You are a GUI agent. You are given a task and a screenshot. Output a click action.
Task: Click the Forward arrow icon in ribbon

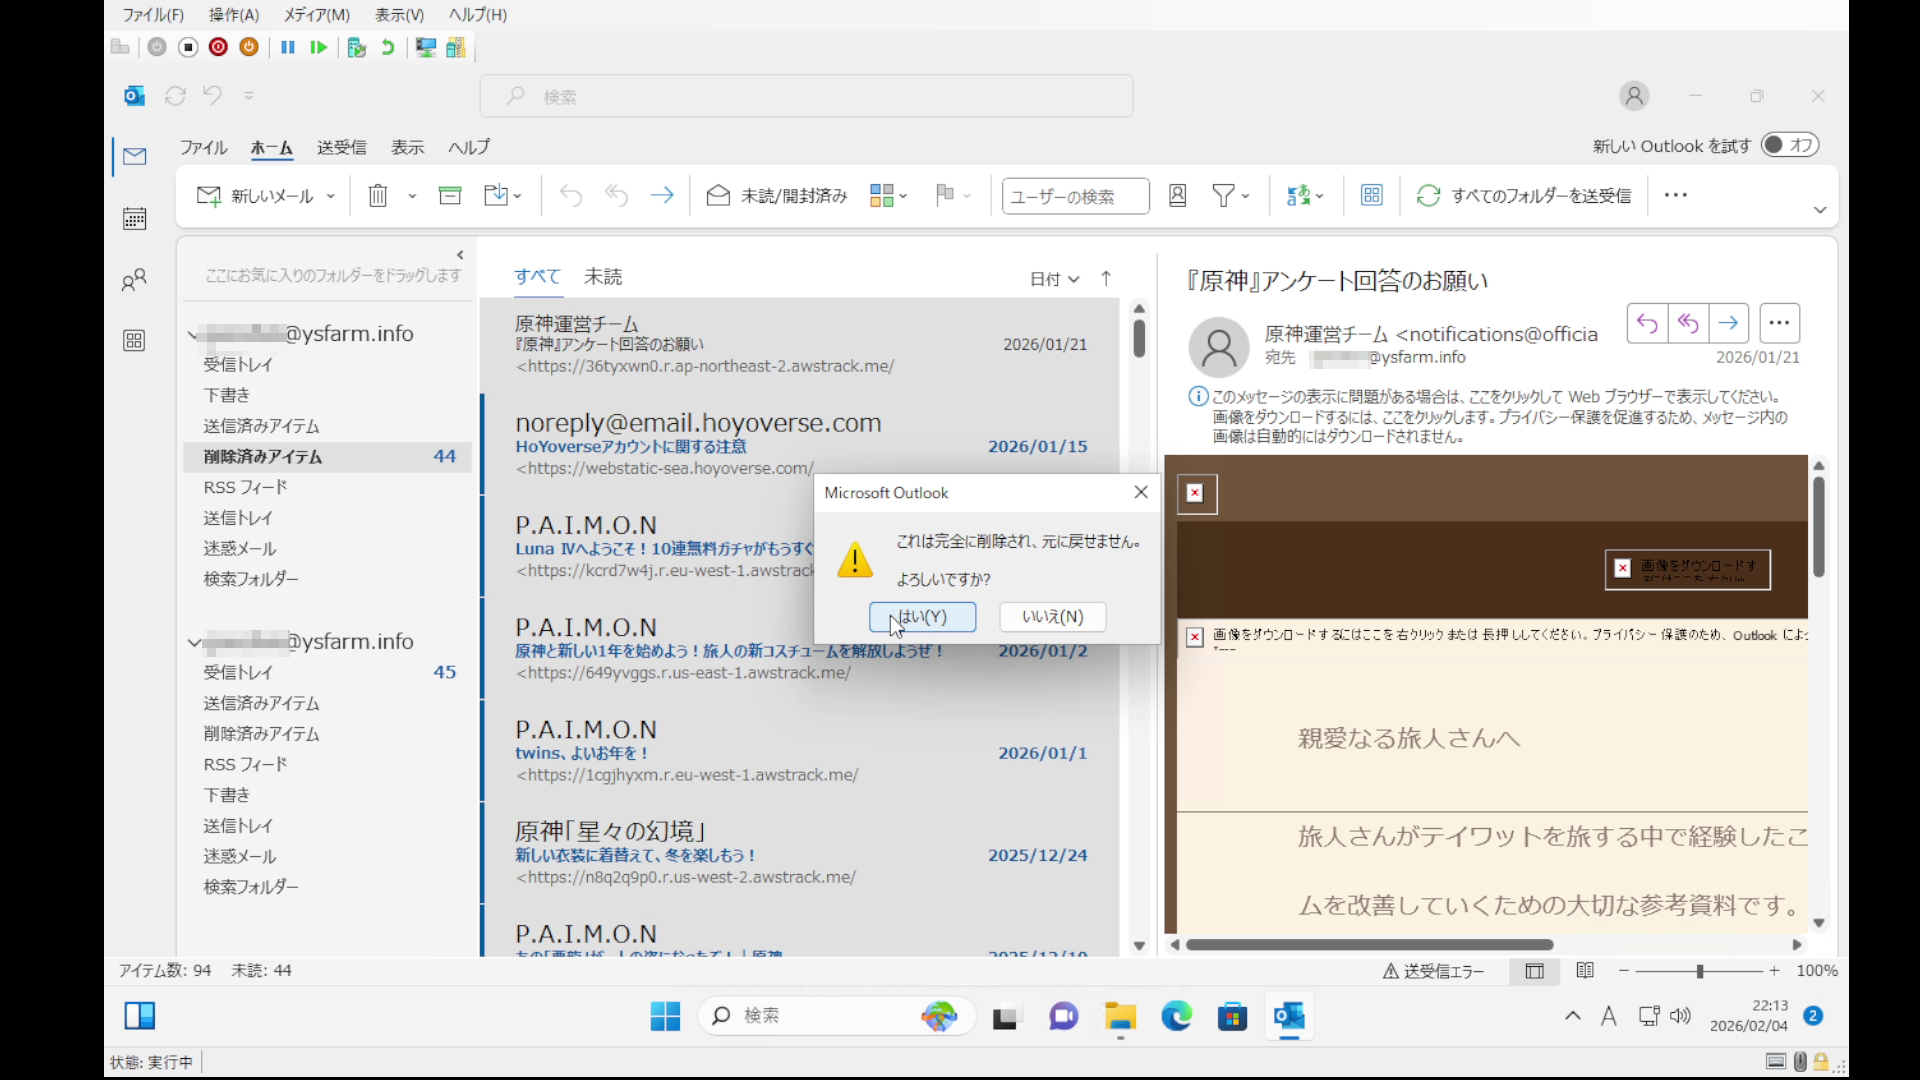pyautogui.click(x=661, y=196)
